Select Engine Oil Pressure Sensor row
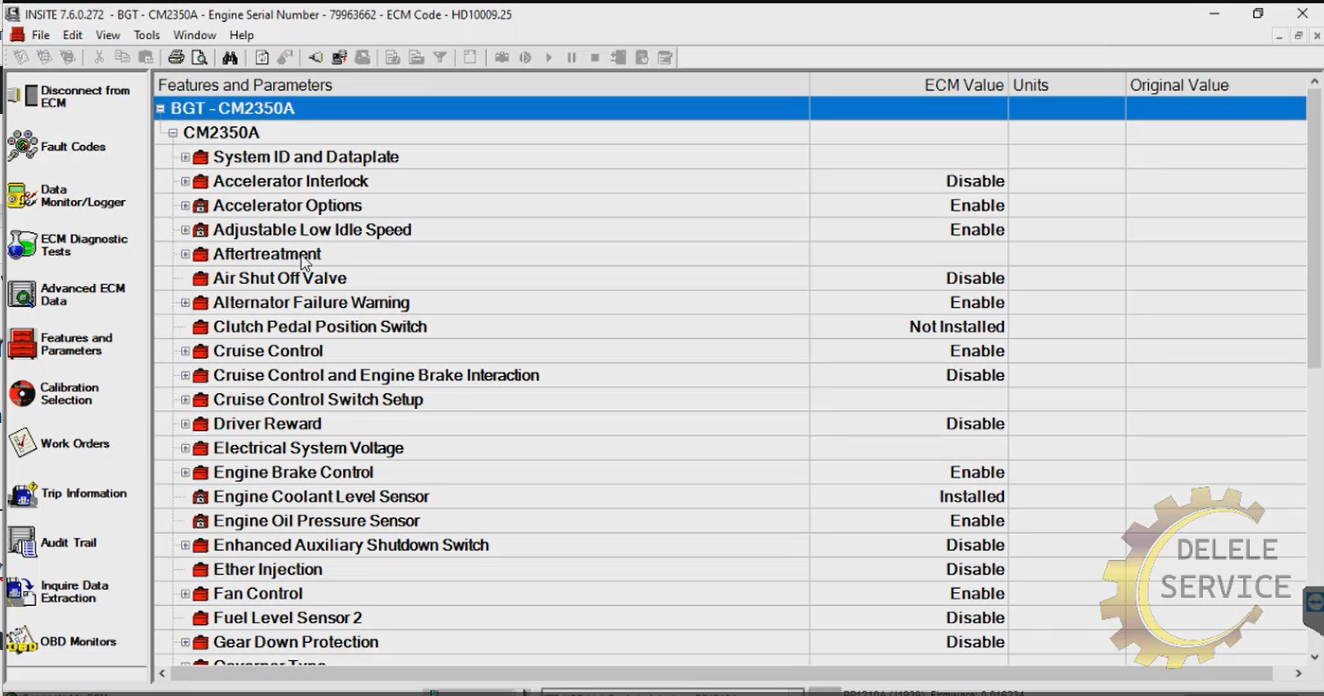This screenshot has width=1324, height=696. pos(730,521)
